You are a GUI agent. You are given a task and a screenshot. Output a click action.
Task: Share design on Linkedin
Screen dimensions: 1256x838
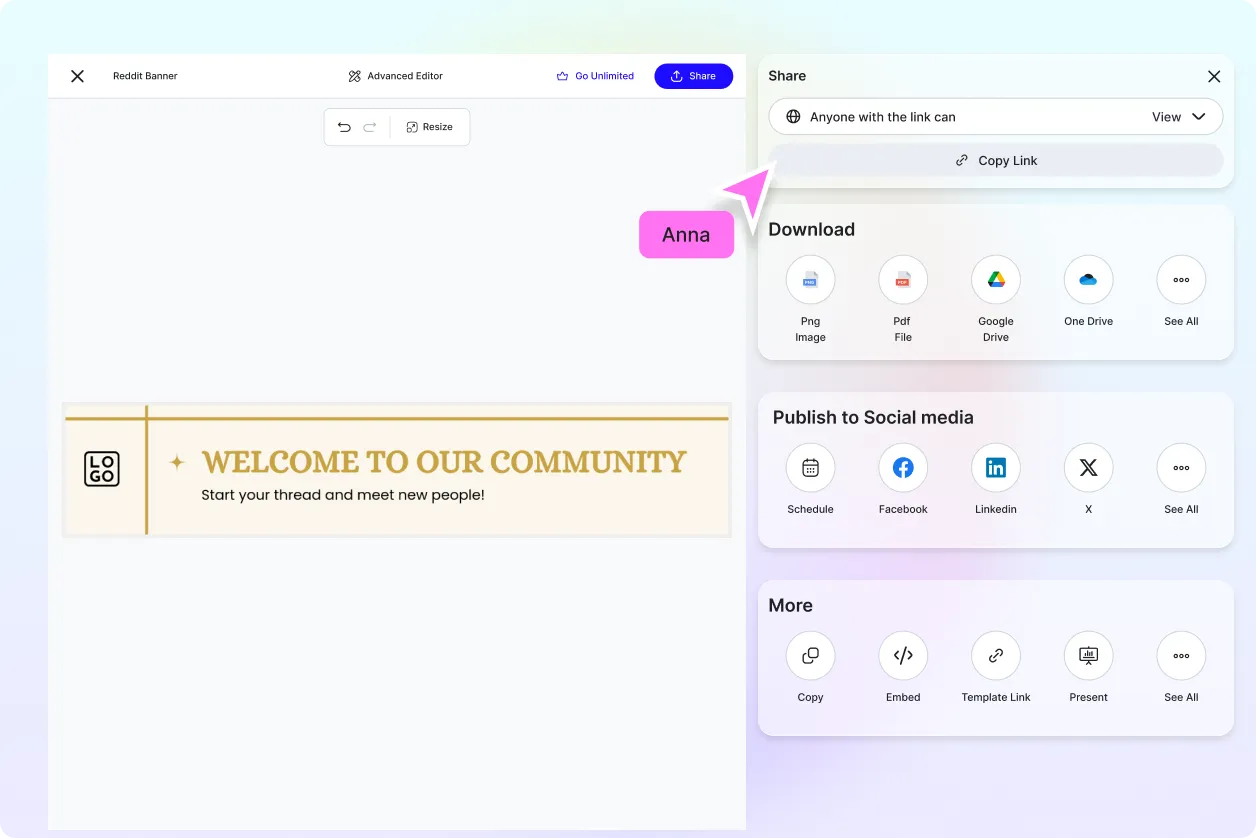[996, 468]
